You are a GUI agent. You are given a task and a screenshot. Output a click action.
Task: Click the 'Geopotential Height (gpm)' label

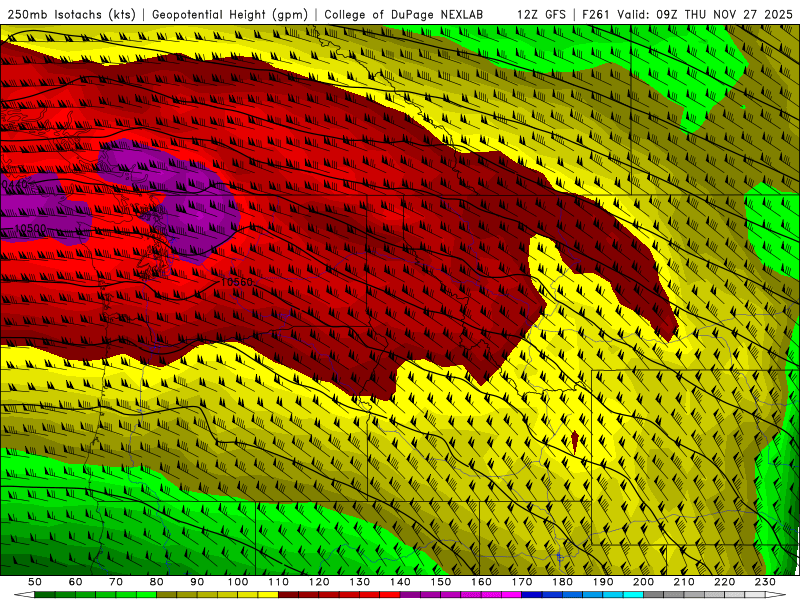click(x=230, y=15)
